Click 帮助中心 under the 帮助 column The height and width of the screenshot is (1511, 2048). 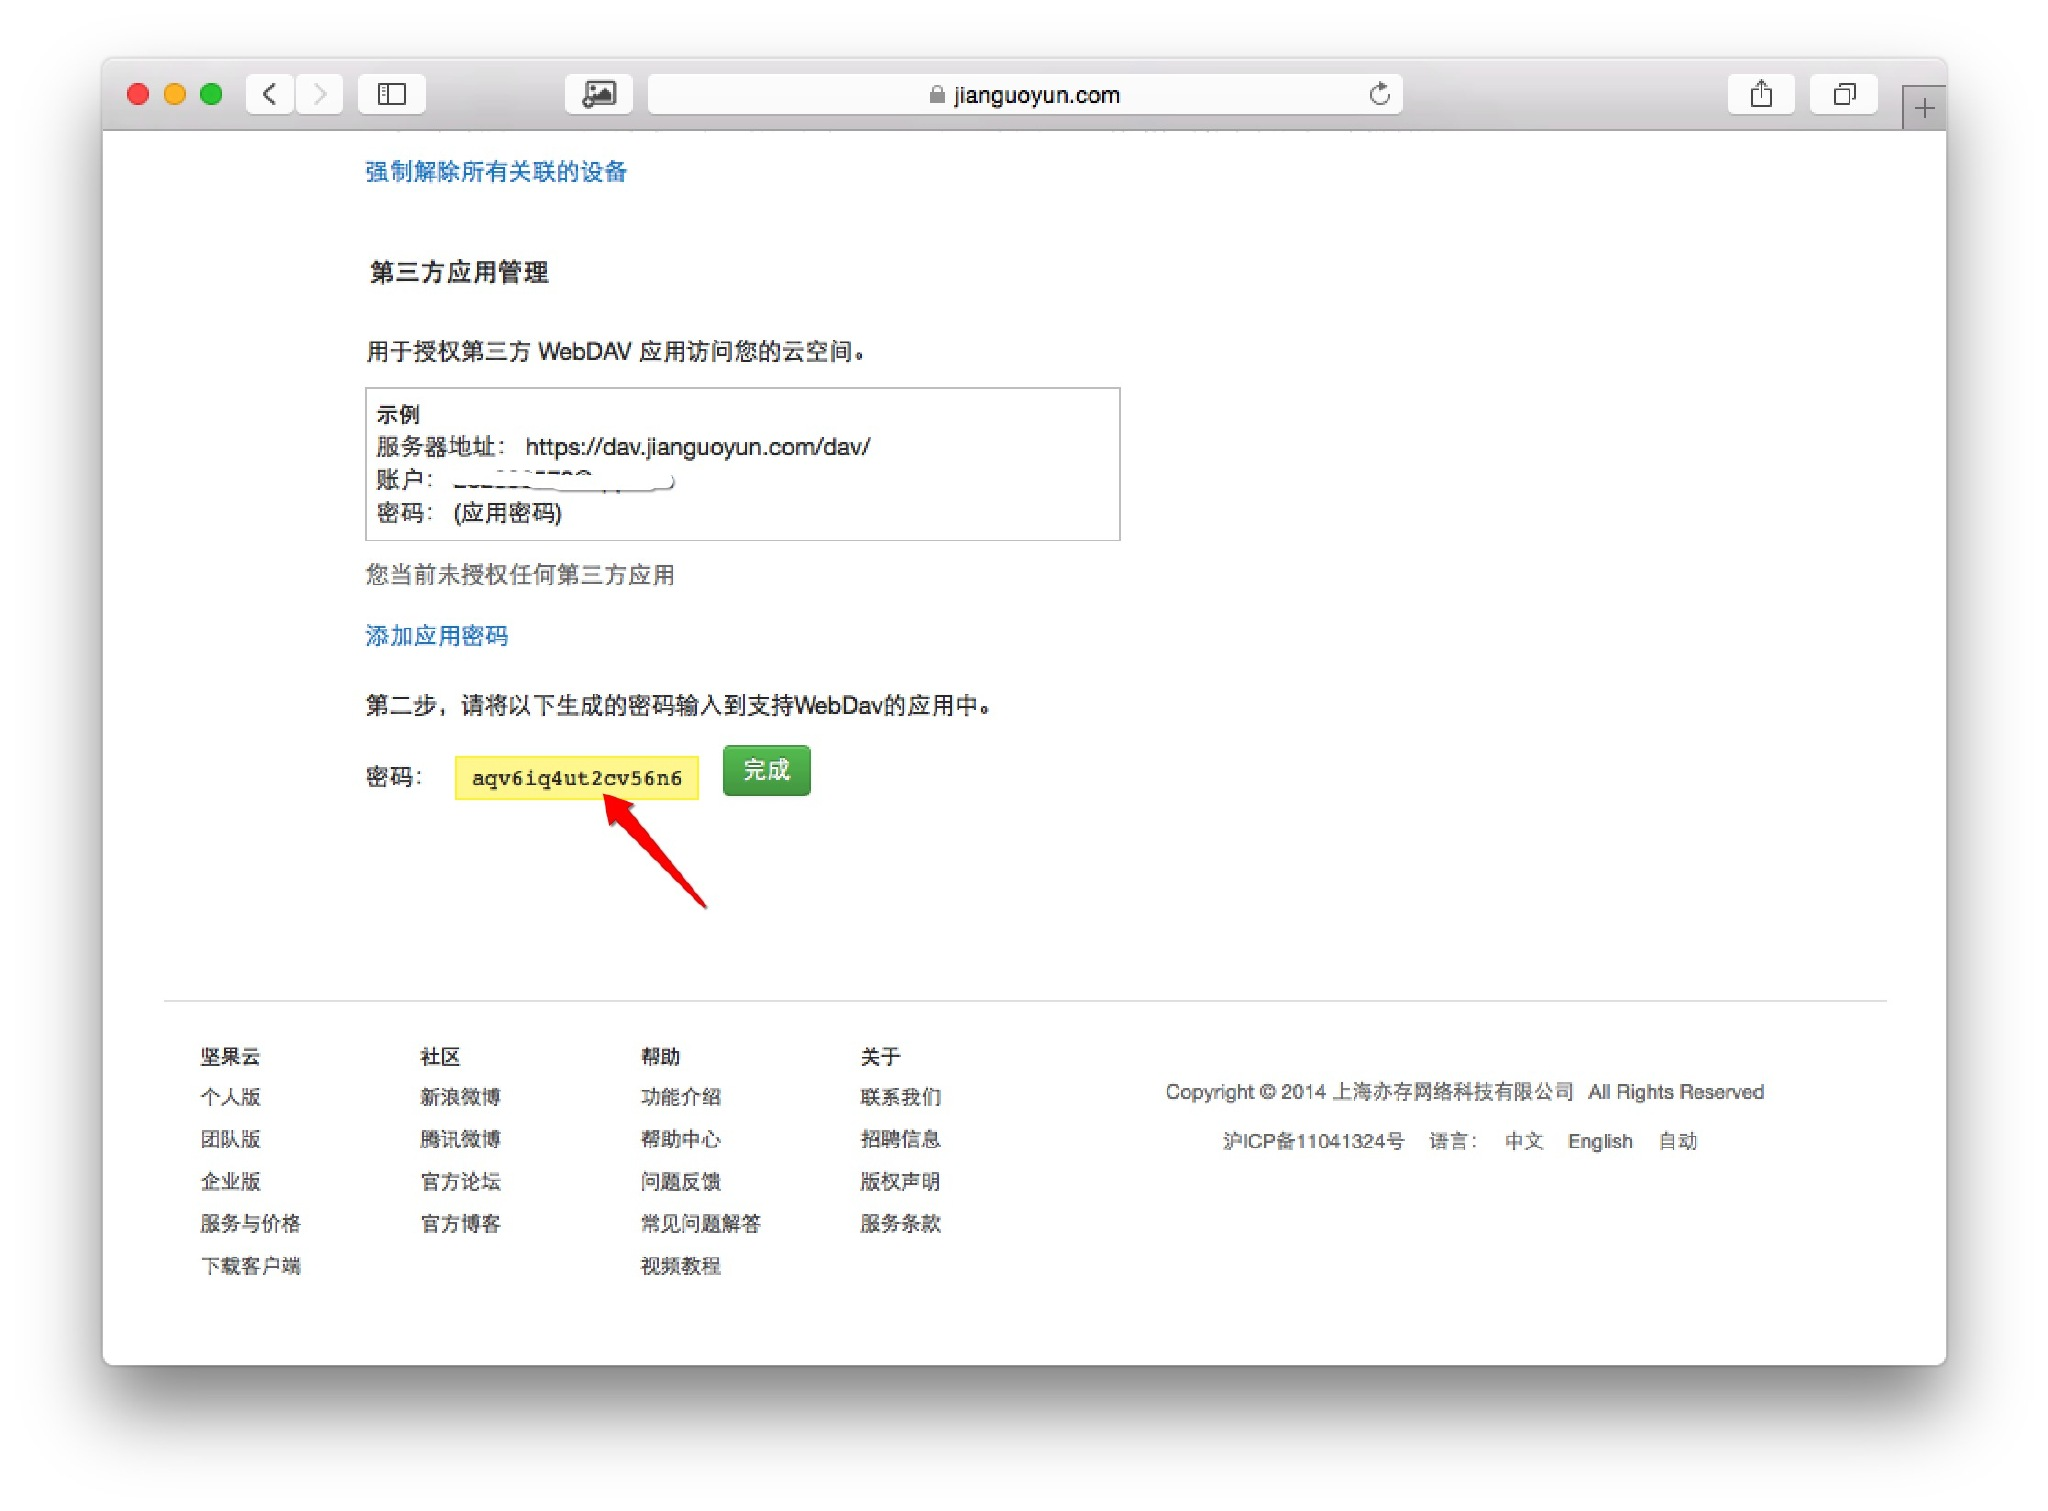click(681, 1139)
